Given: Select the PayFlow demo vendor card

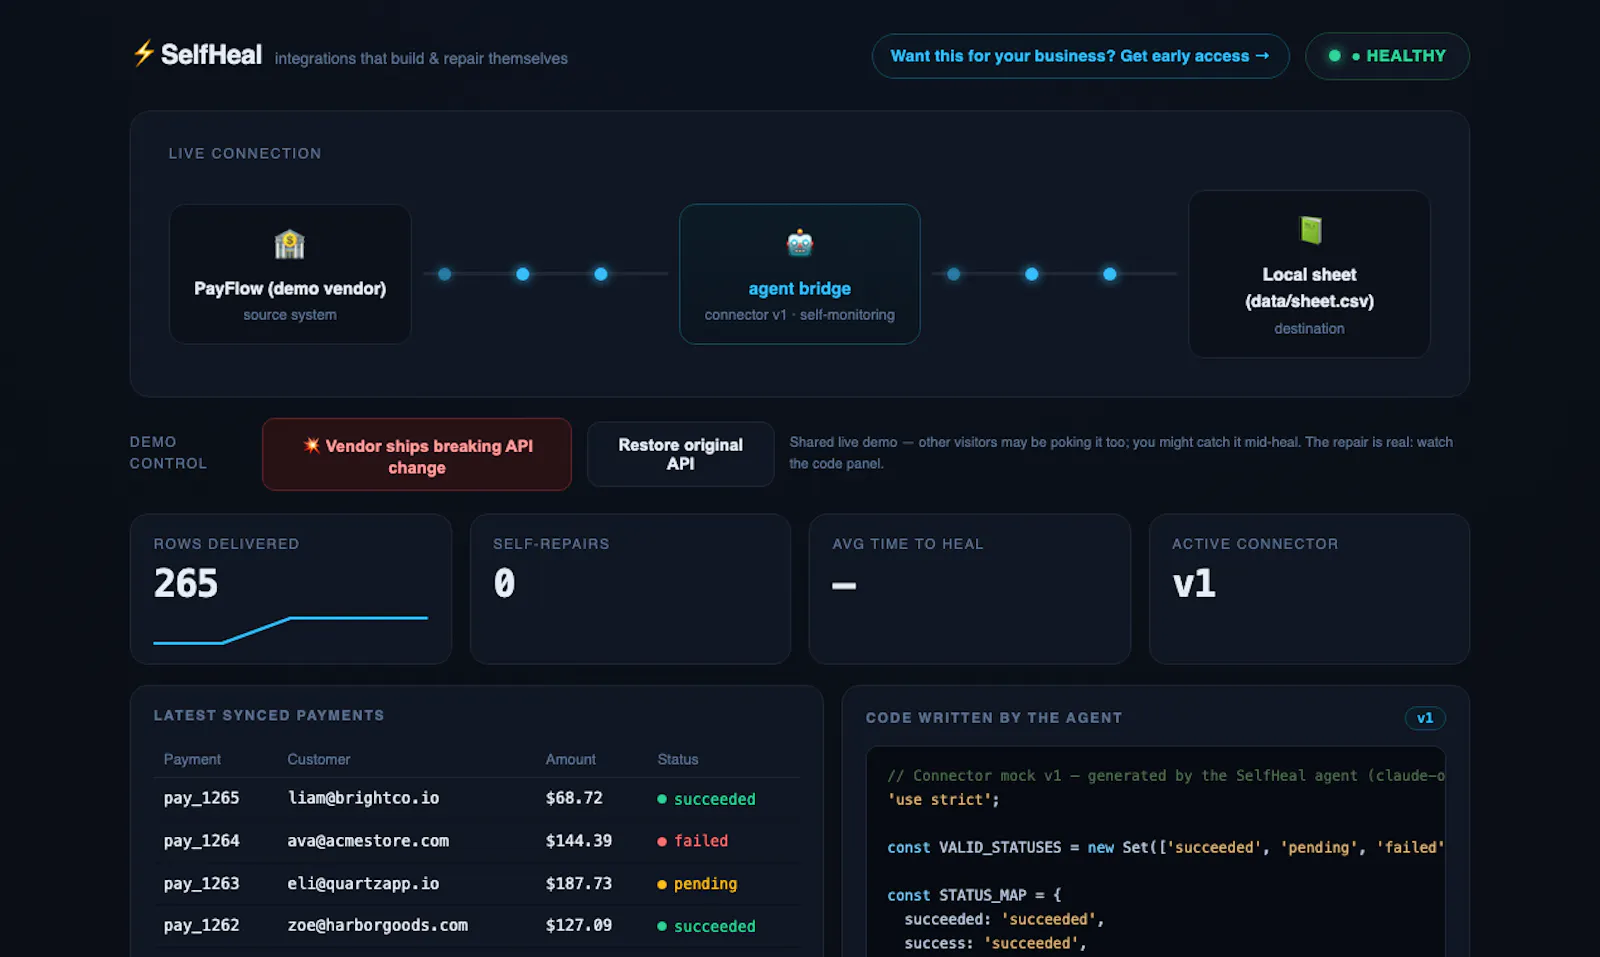Looking at the screenshot, I should point(290,274).
